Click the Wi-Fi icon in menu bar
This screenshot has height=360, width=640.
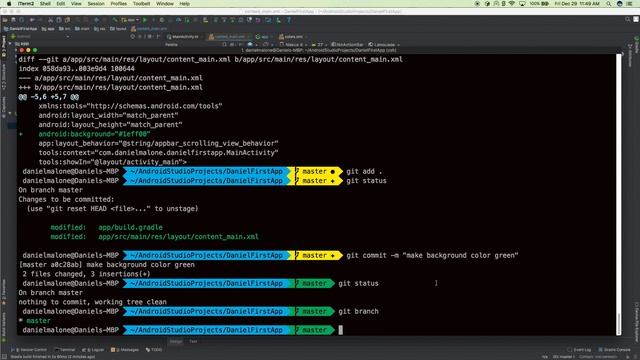511,4
